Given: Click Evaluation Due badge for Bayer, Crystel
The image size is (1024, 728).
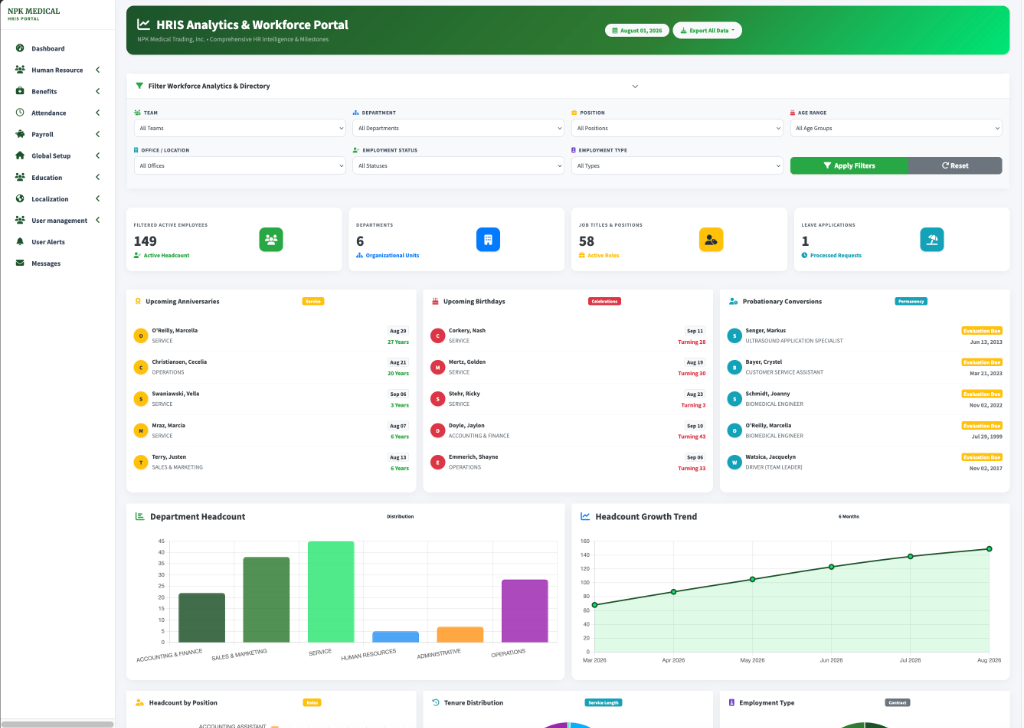Looking at the screenshot, I should tap(982, 362).
